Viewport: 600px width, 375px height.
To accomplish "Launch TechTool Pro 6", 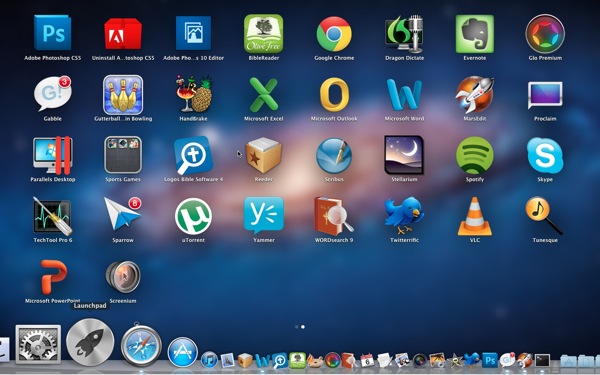I will tap(52, 216).
